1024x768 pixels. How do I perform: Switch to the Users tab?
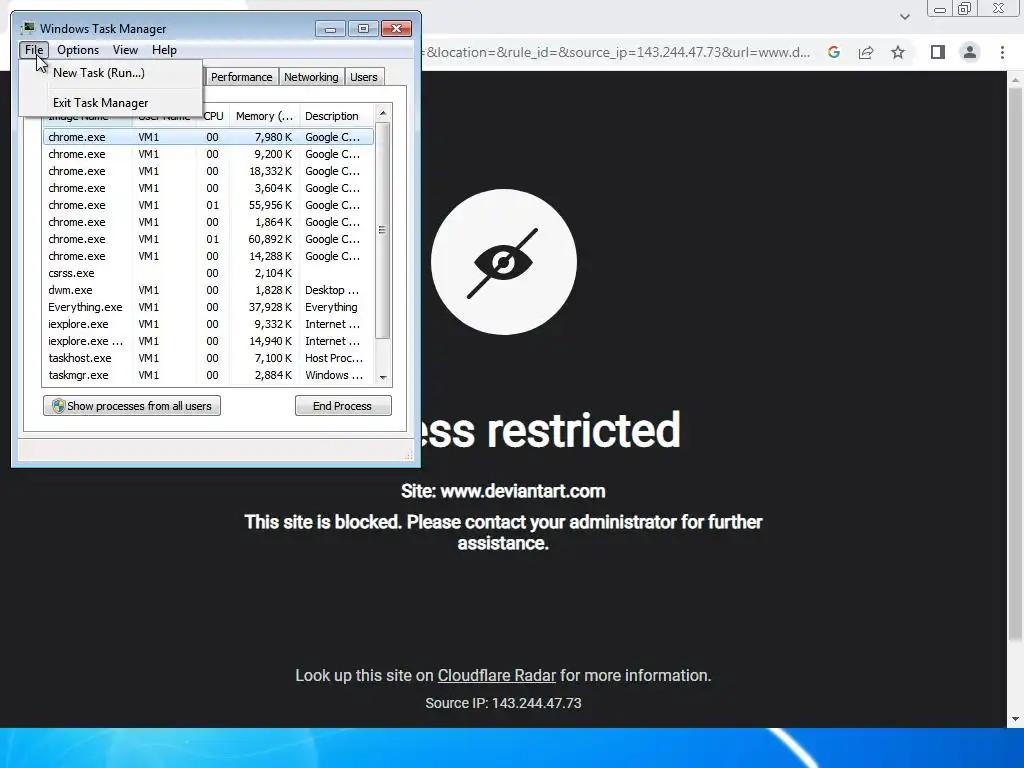point(363,77)
